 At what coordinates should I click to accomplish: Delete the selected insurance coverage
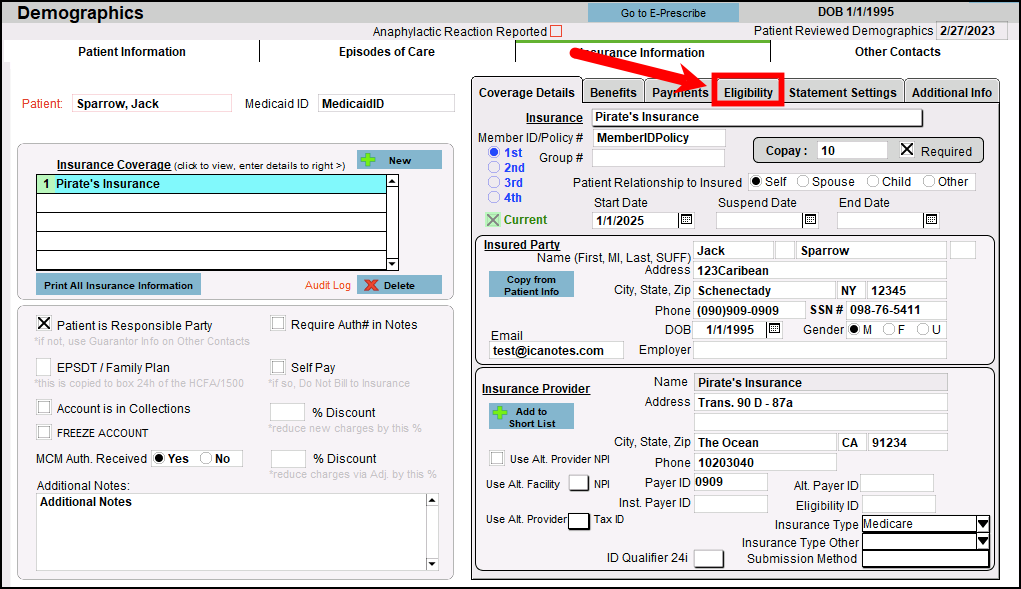(x=399, y=285)
